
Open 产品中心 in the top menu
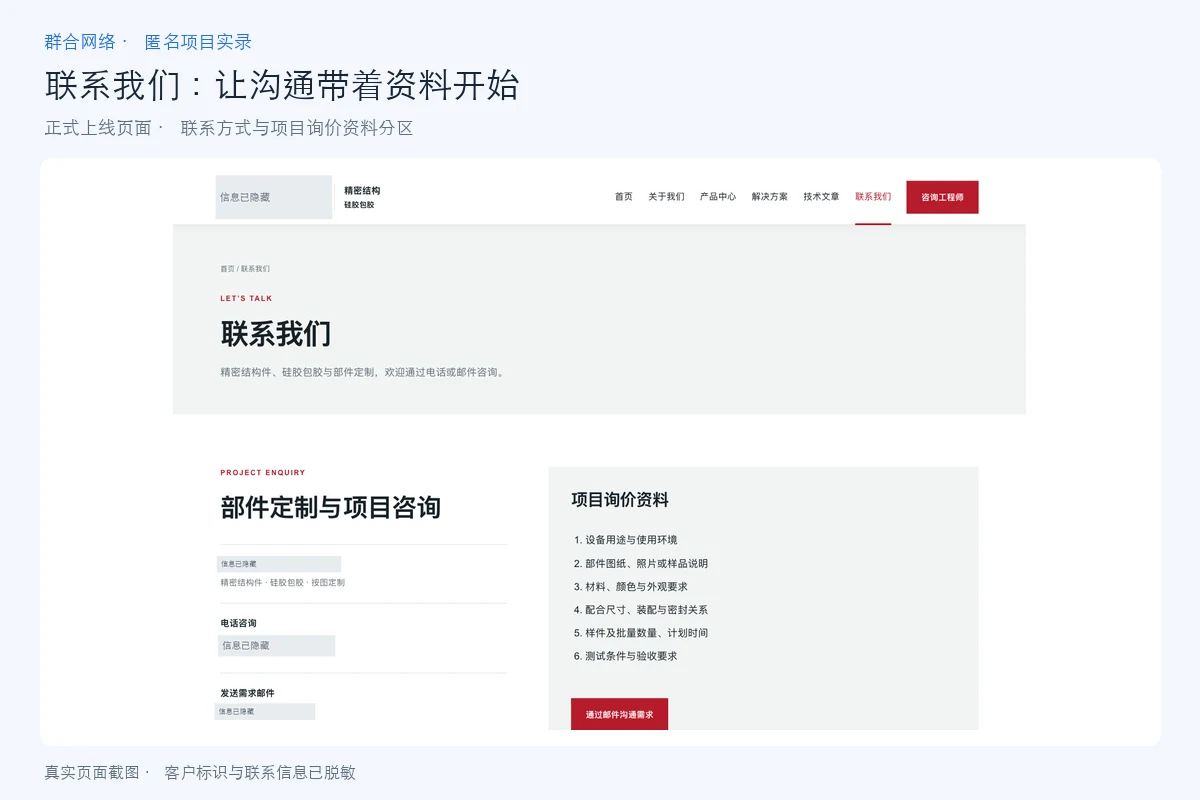click(x=718, y=197)
